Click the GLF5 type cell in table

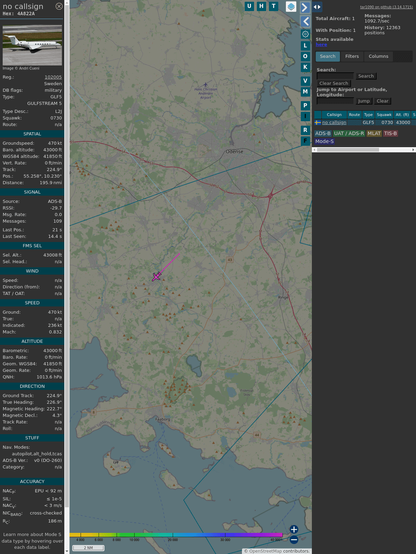coord(368,123)
